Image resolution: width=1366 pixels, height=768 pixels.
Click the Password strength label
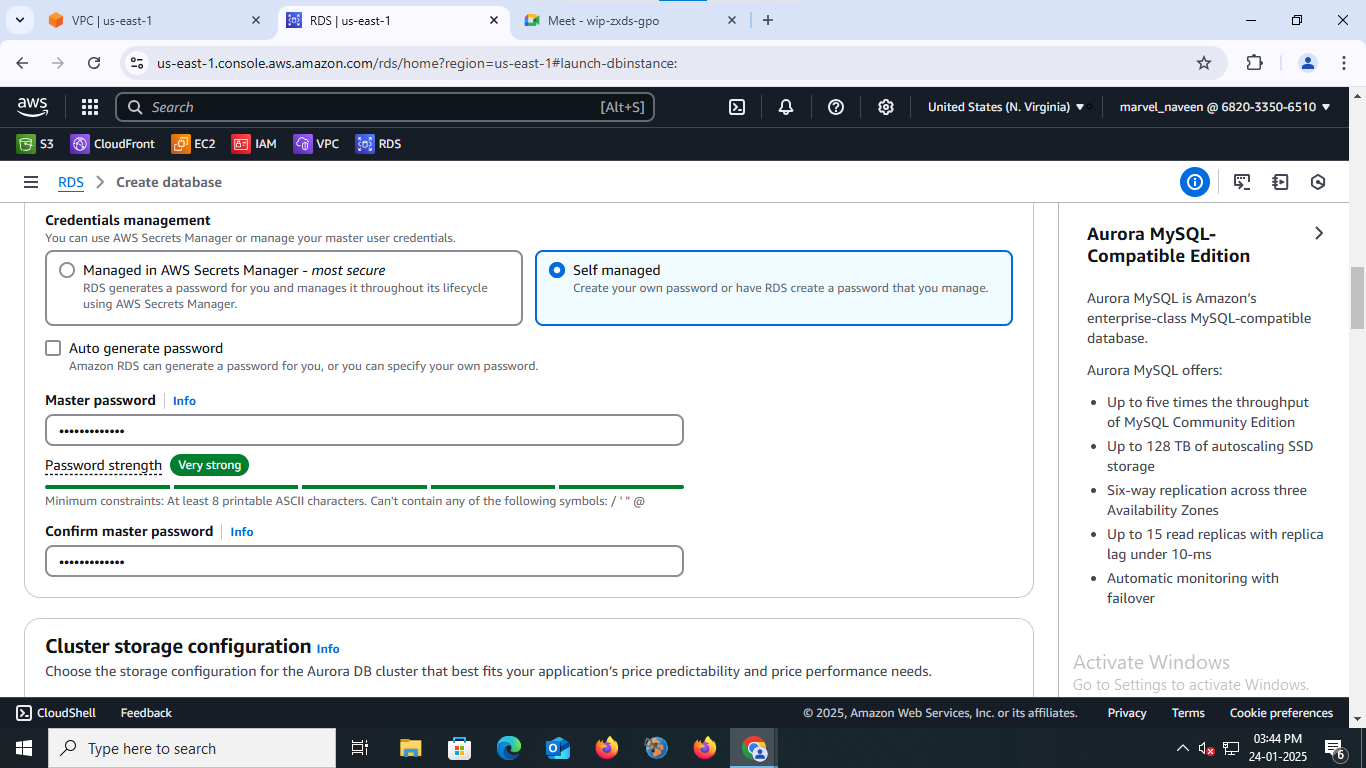103,465
